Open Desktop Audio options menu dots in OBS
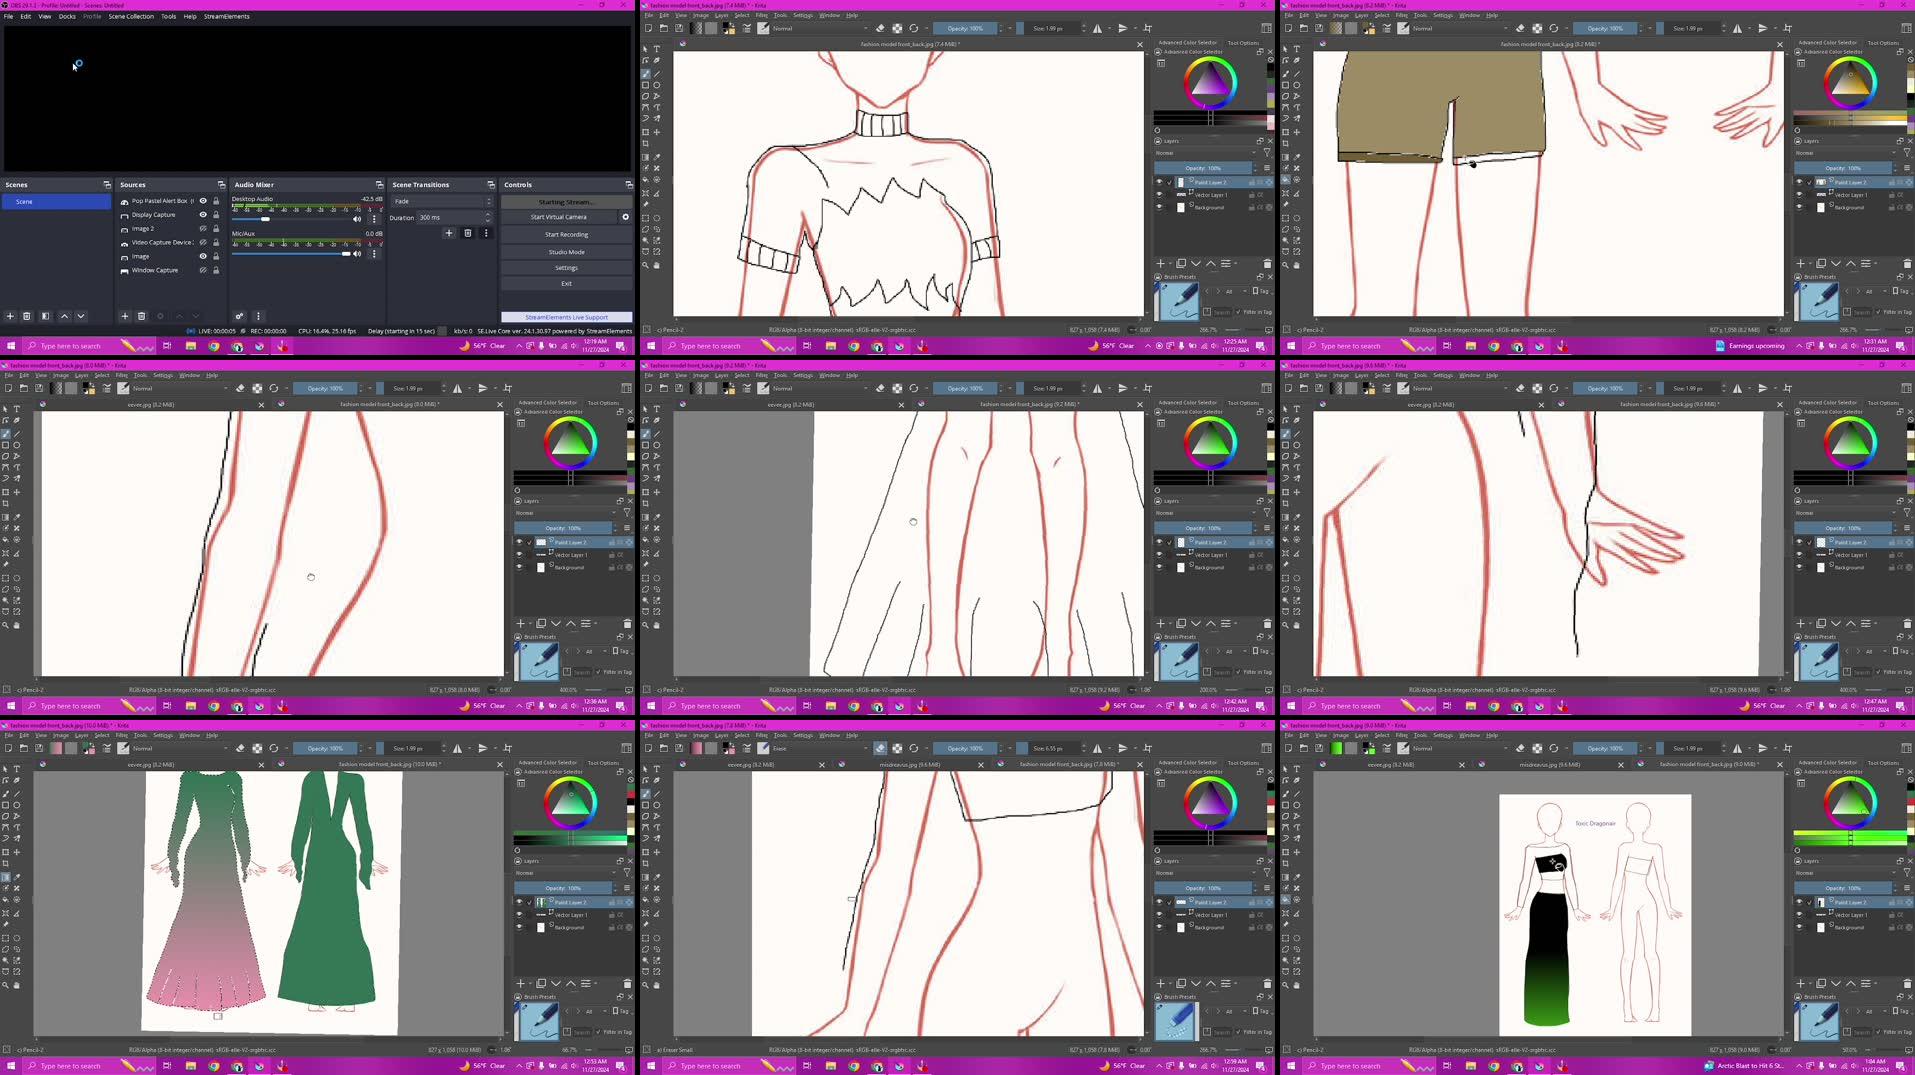Viewport: 1915px width, 1075px height. [x=374, y=219]
